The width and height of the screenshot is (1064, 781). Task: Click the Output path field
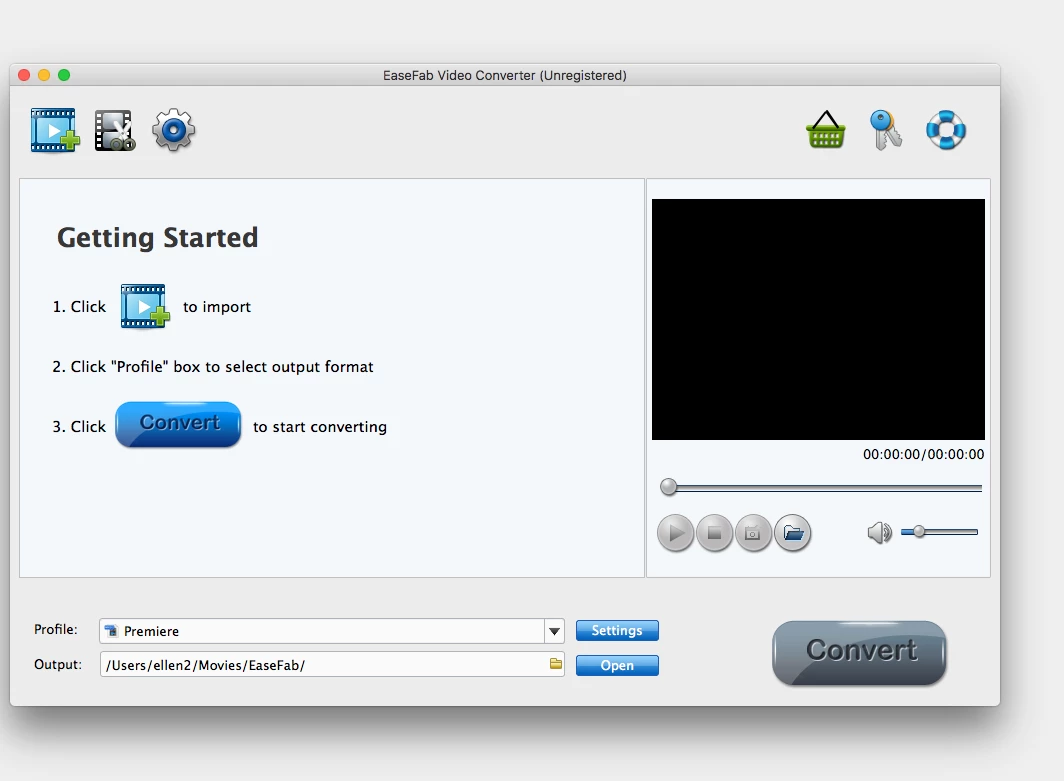pyautogui.click(x=332, y=664)
